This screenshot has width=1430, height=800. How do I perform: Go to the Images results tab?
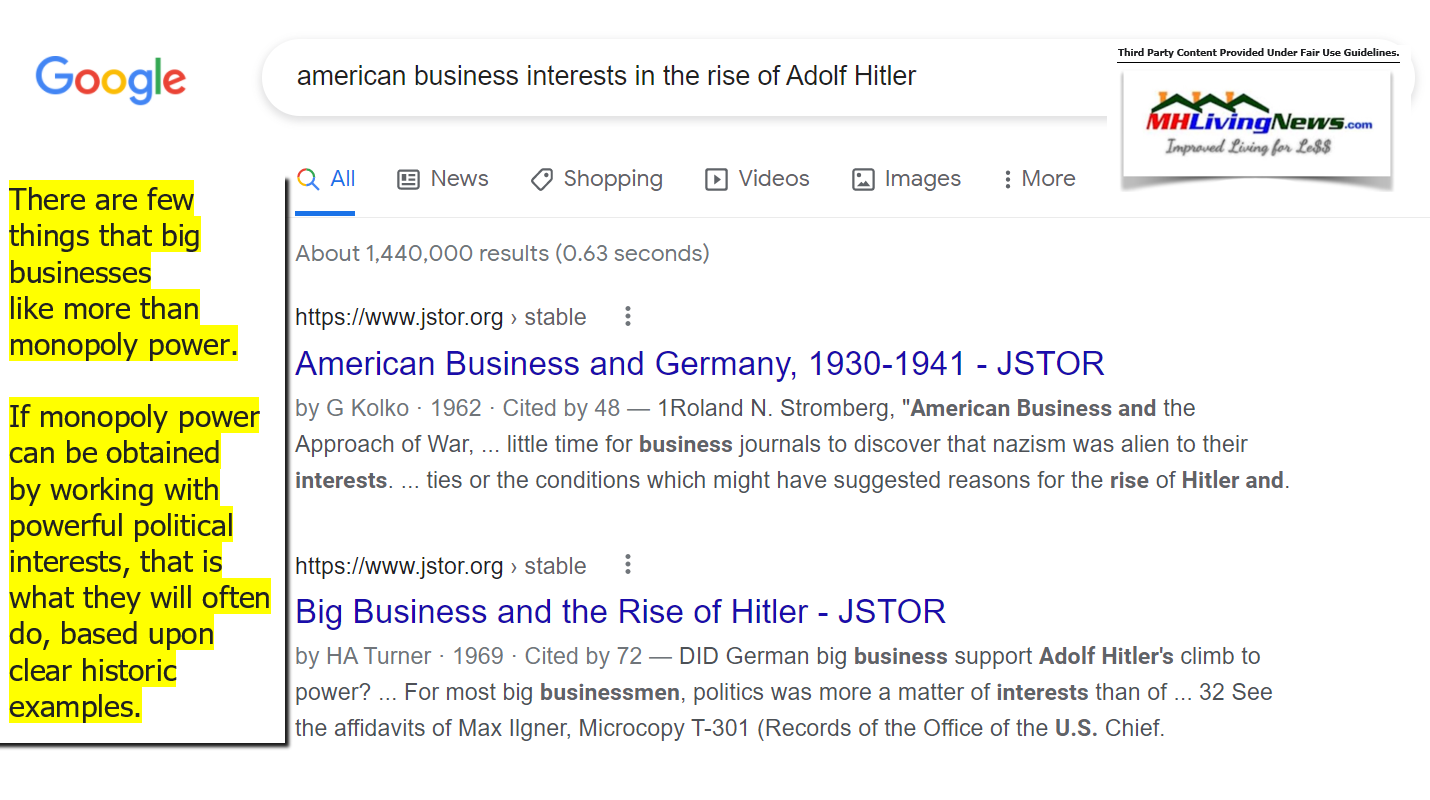coord(922,179)
